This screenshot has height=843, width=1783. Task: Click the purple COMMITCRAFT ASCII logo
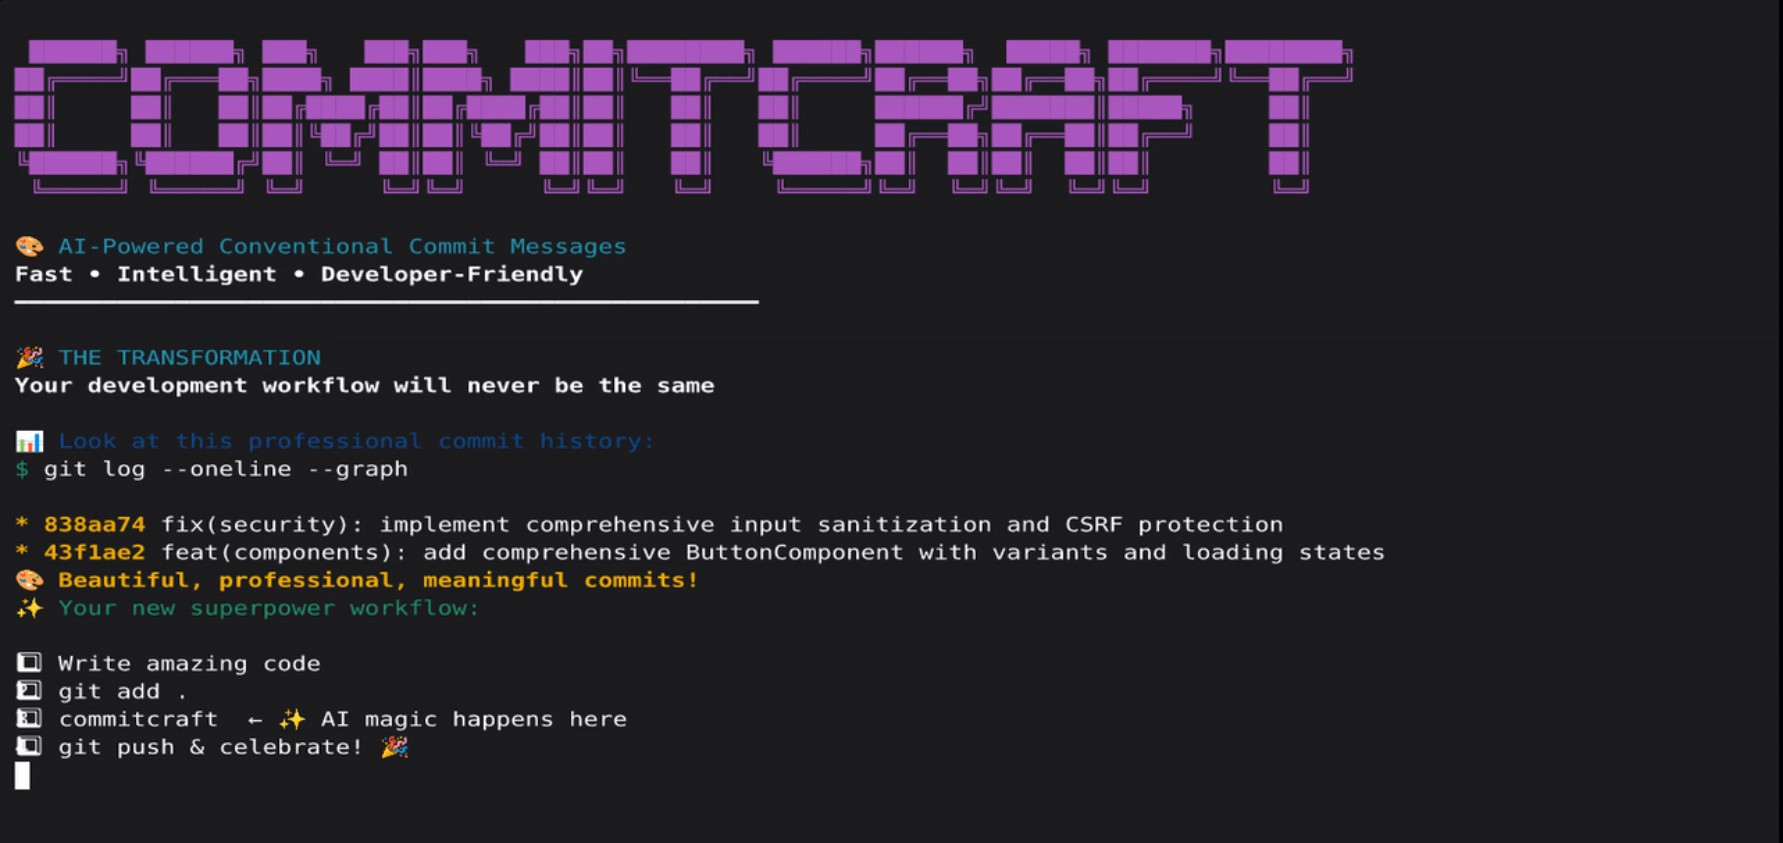(682, 116)
